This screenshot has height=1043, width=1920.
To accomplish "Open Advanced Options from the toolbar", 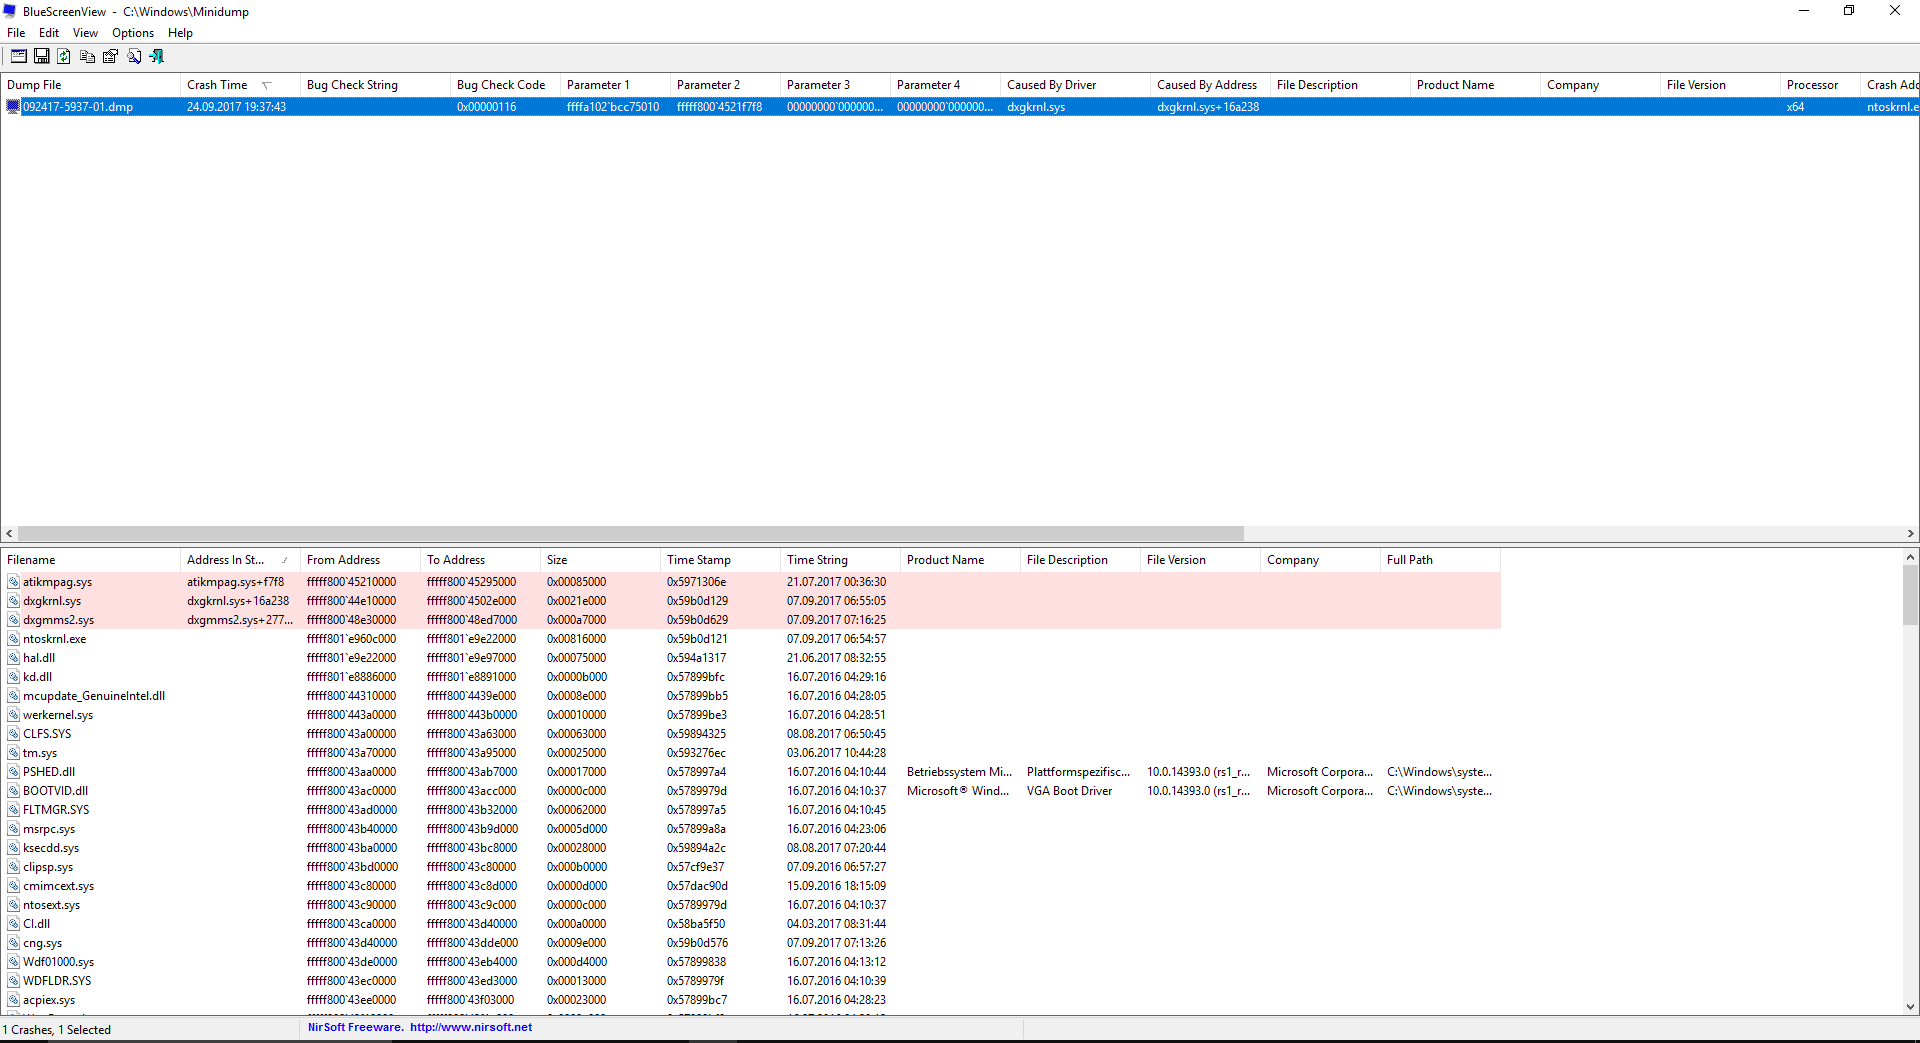I will point(19,57).
